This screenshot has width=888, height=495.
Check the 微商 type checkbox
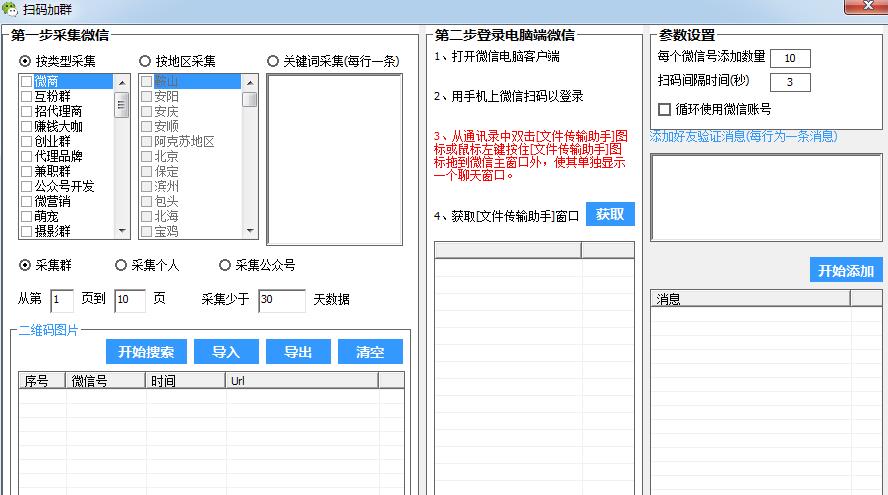tap(27, 82)
